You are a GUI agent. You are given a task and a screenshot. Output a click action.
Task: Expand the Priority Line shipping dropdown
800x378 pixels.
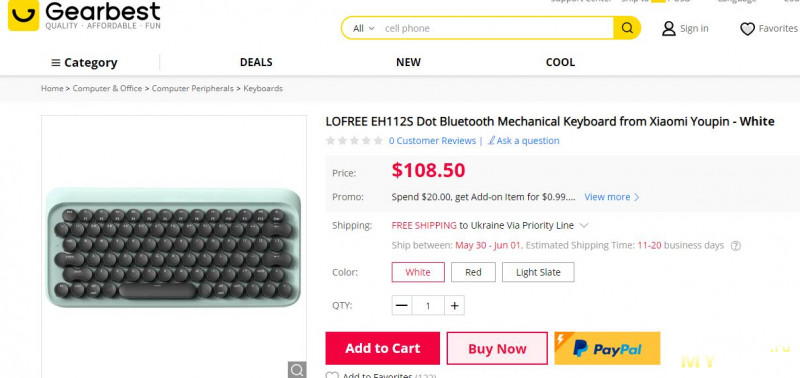pyautogui.click(x=585, y=225)
